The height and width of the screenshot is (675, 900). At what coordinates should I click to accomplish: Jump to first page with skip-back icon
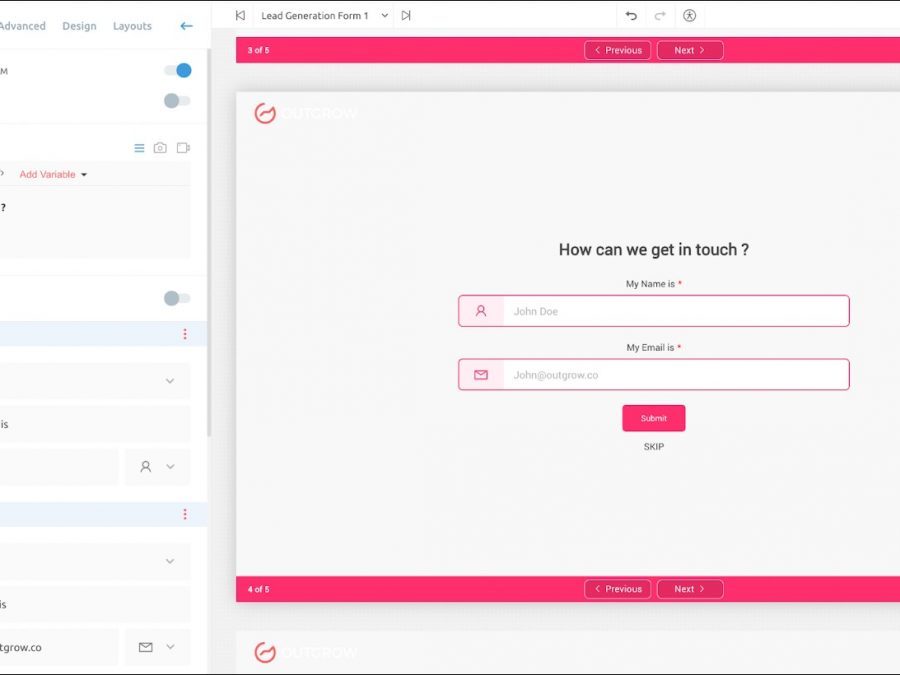pos(240,16)
